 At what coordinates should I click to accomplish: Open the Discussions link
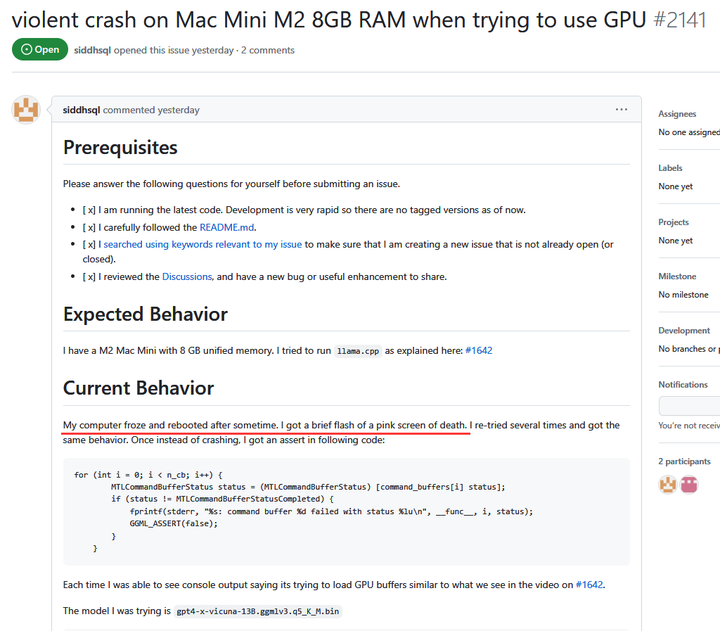click(x=186, y=276)
